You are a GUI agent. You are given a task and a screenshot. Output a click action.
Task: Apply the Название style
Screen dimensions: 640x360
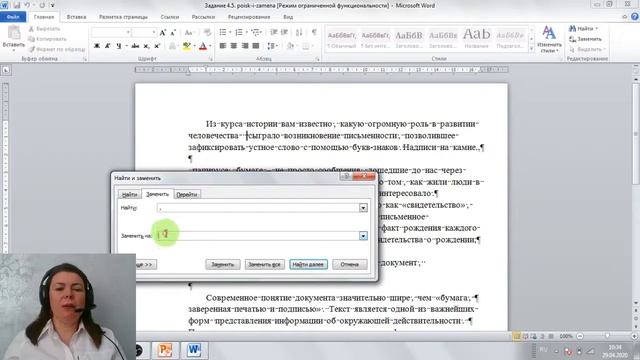coord(476,38)
